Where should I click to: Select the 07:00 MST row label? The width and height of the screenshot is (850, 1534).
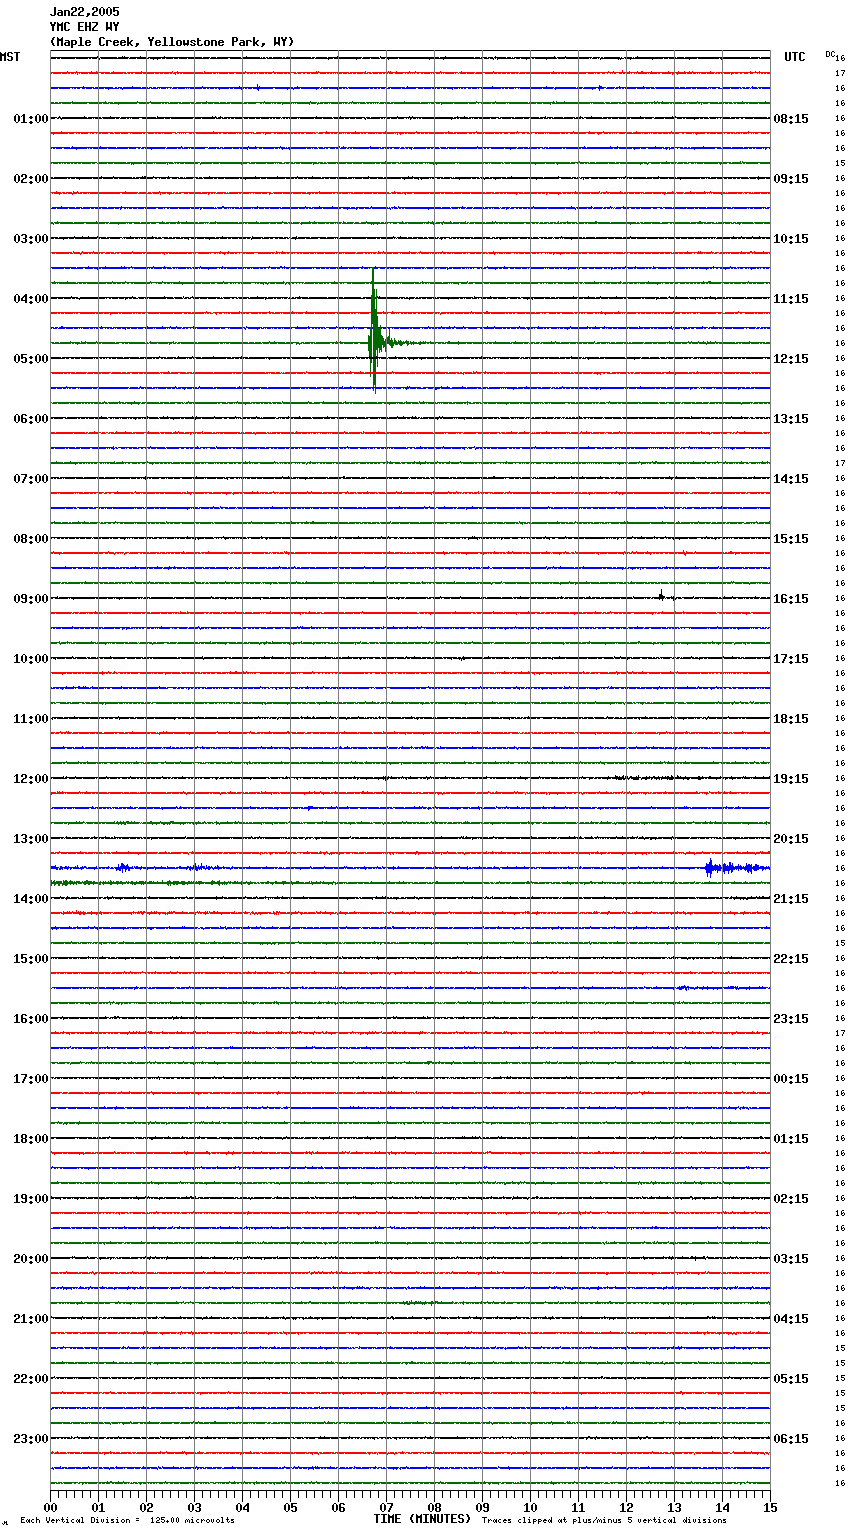[31, 479]
